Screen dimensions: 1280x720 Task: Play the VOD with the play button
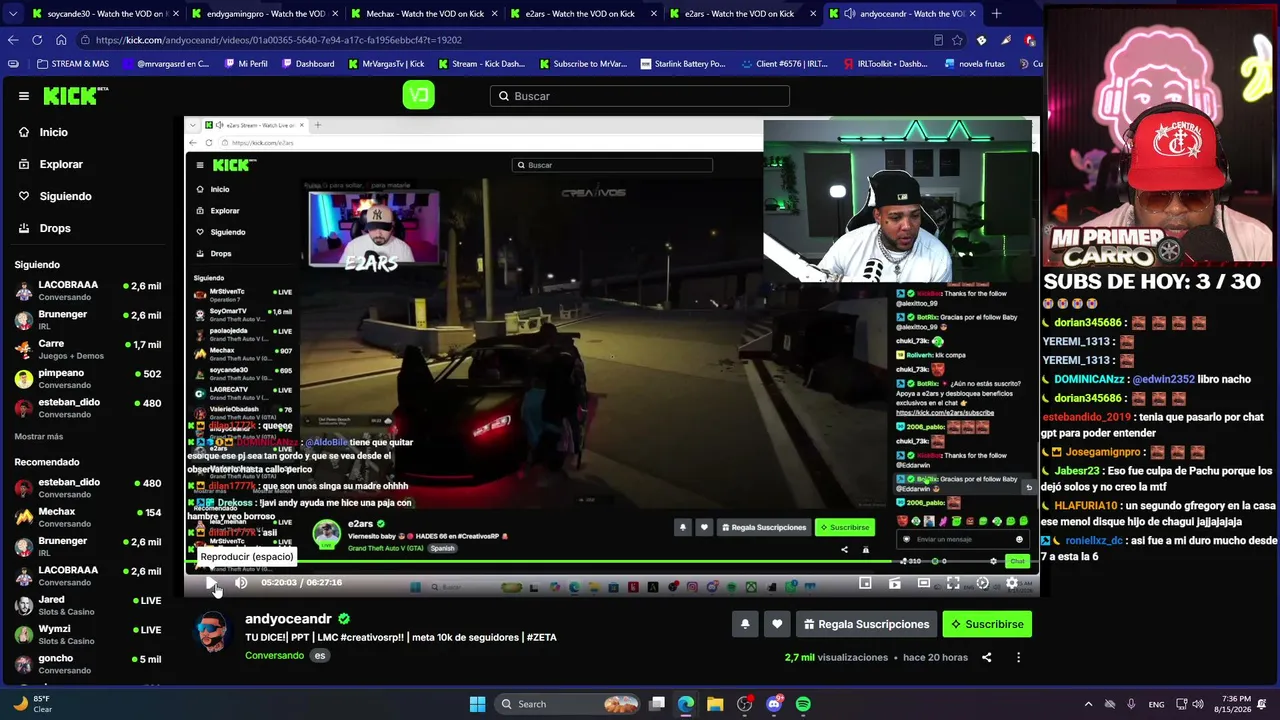[x=211, y=583]
